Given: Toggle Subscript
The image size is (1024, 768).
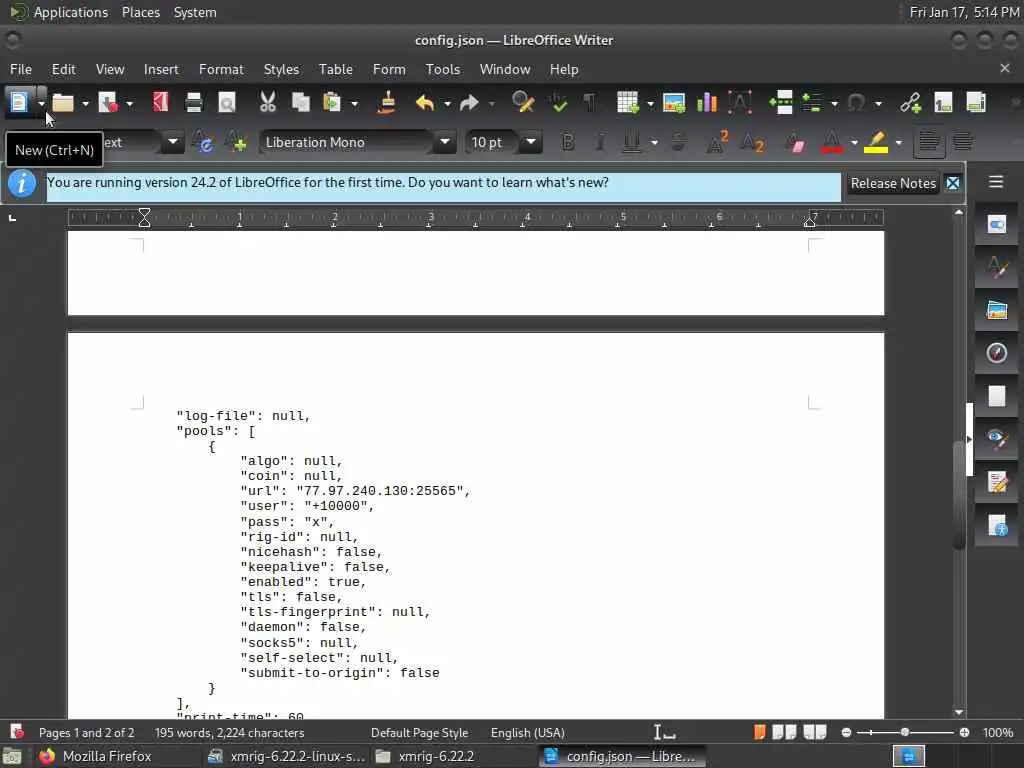Looking at the screenshot, I should tap(753, 142).
